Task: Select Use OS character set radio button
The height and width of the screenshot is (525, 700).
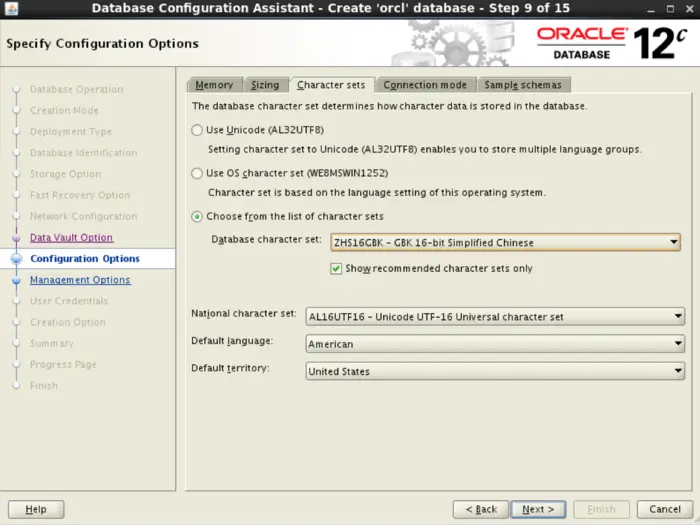Action: tap(197, 173)
